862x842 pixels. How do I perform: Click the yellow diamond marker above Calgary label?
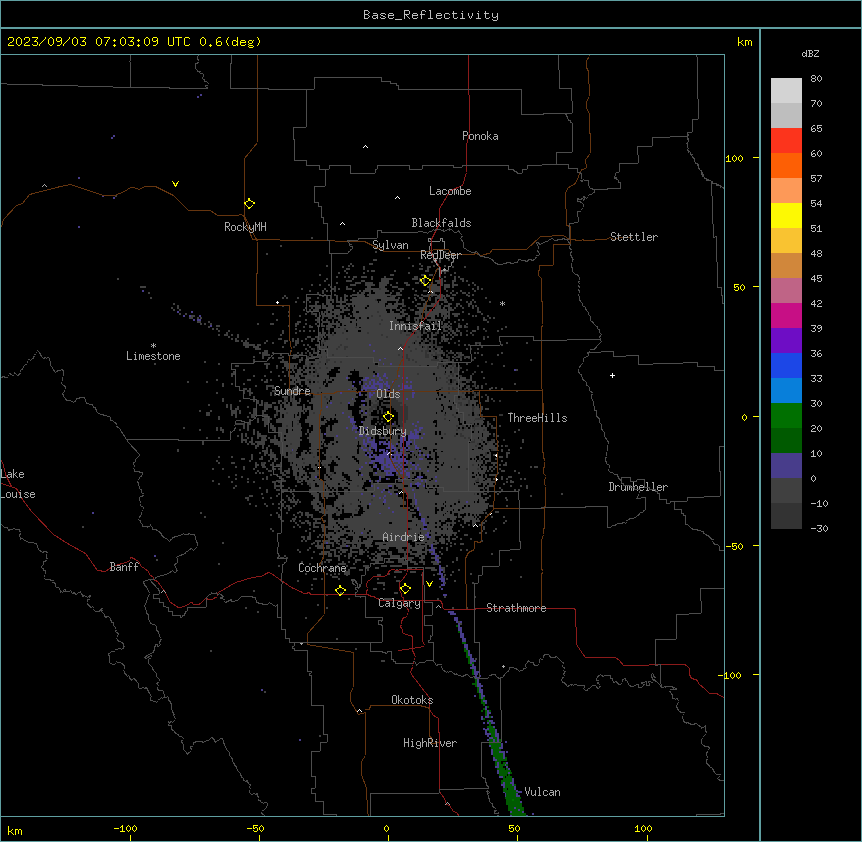(405, 589)
